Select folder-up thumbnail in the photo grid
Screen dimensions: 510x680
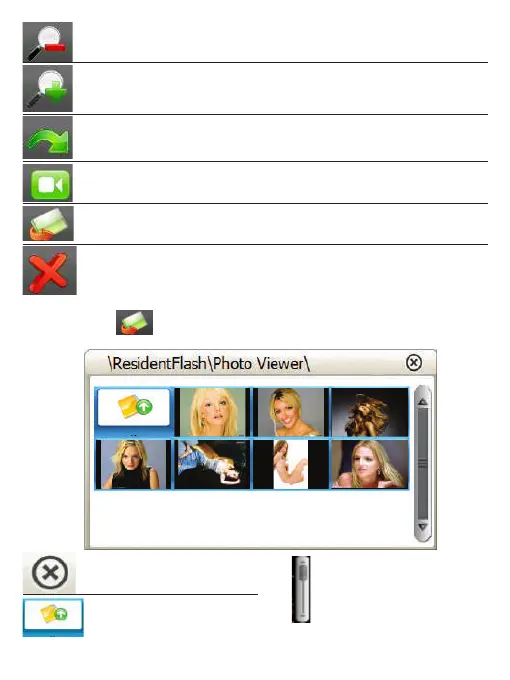(134, 412)
